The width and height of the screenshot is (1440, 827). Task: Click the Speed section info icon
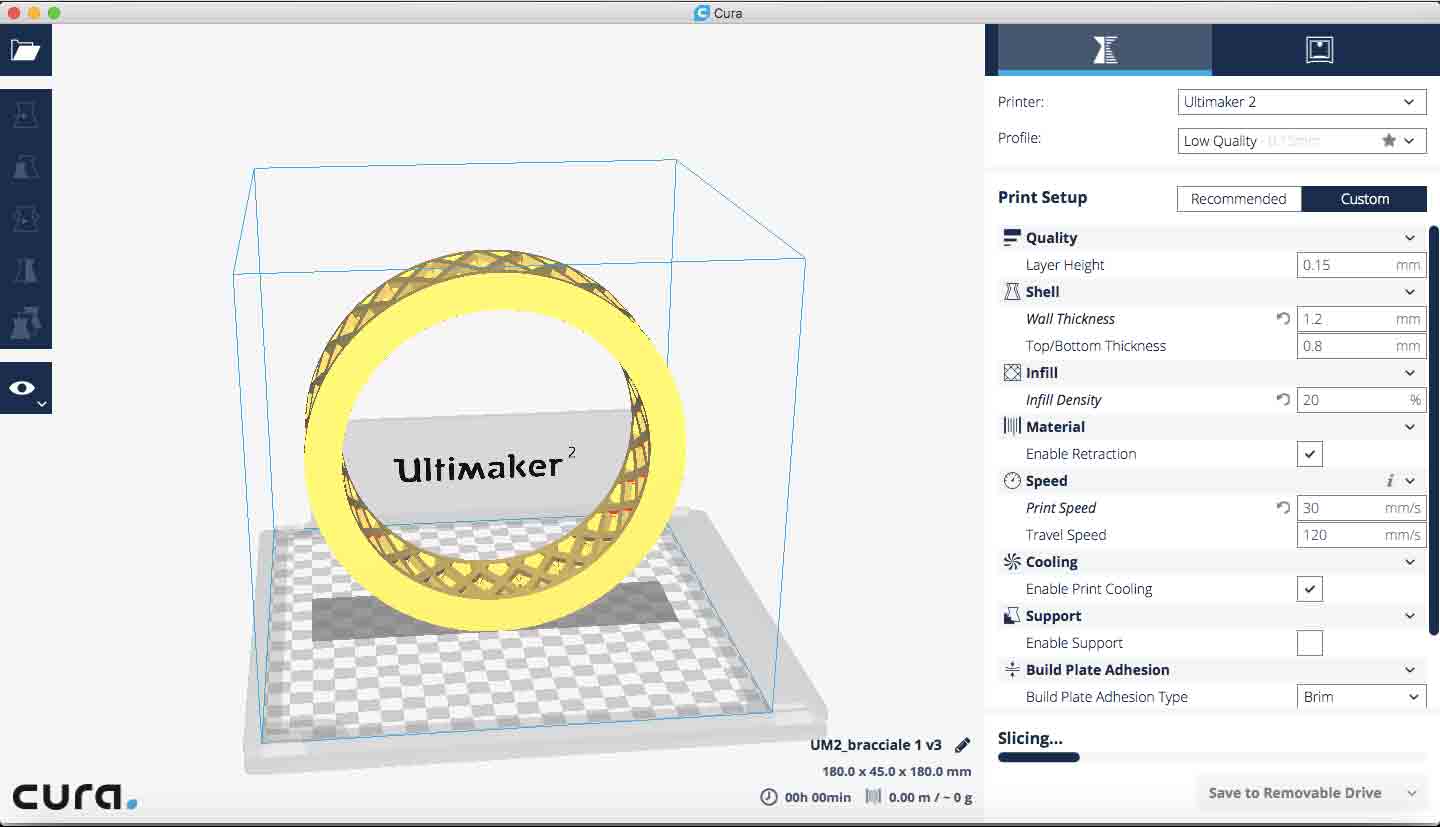[x=1390, y=481]
